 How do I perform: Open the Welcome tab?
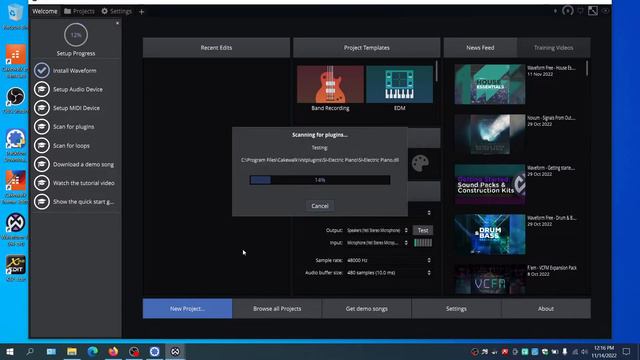pos(45,11)
